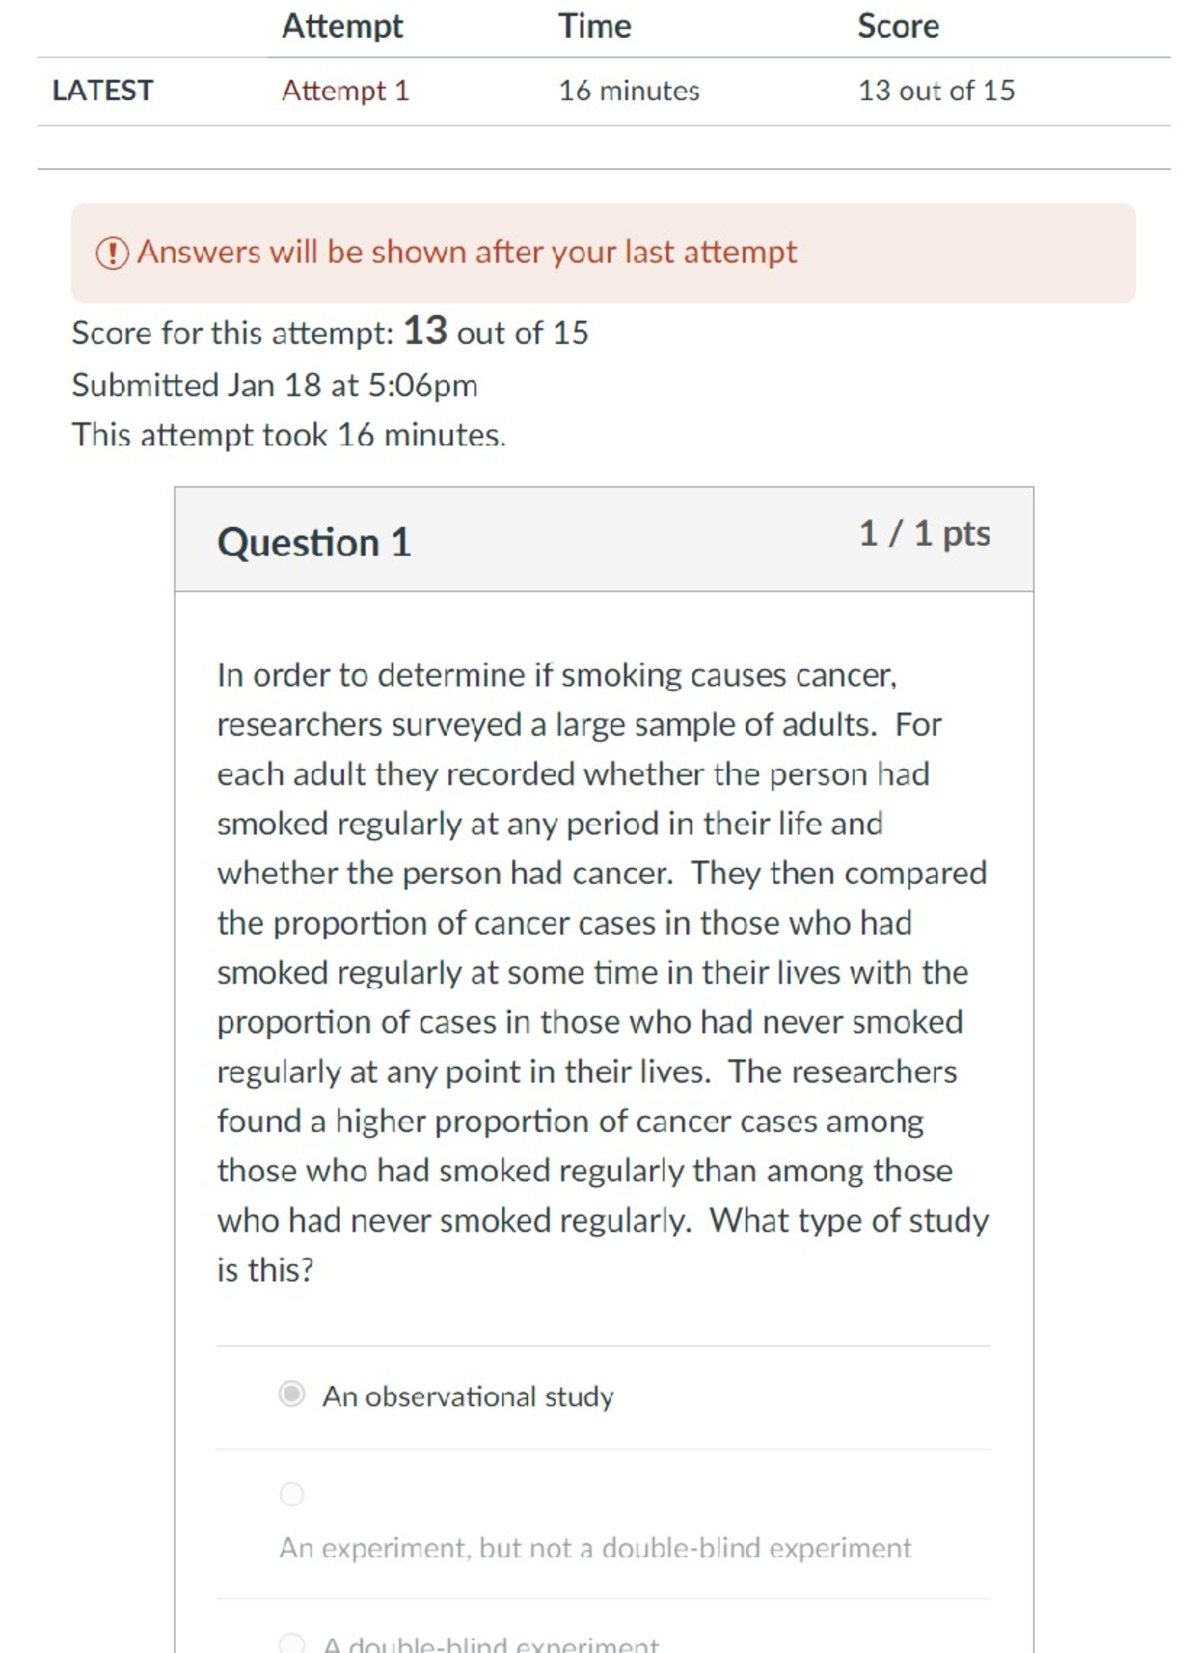
Task: Click the 'Attempt' column header
Action: pyautogui.click(x=341, y=25)
